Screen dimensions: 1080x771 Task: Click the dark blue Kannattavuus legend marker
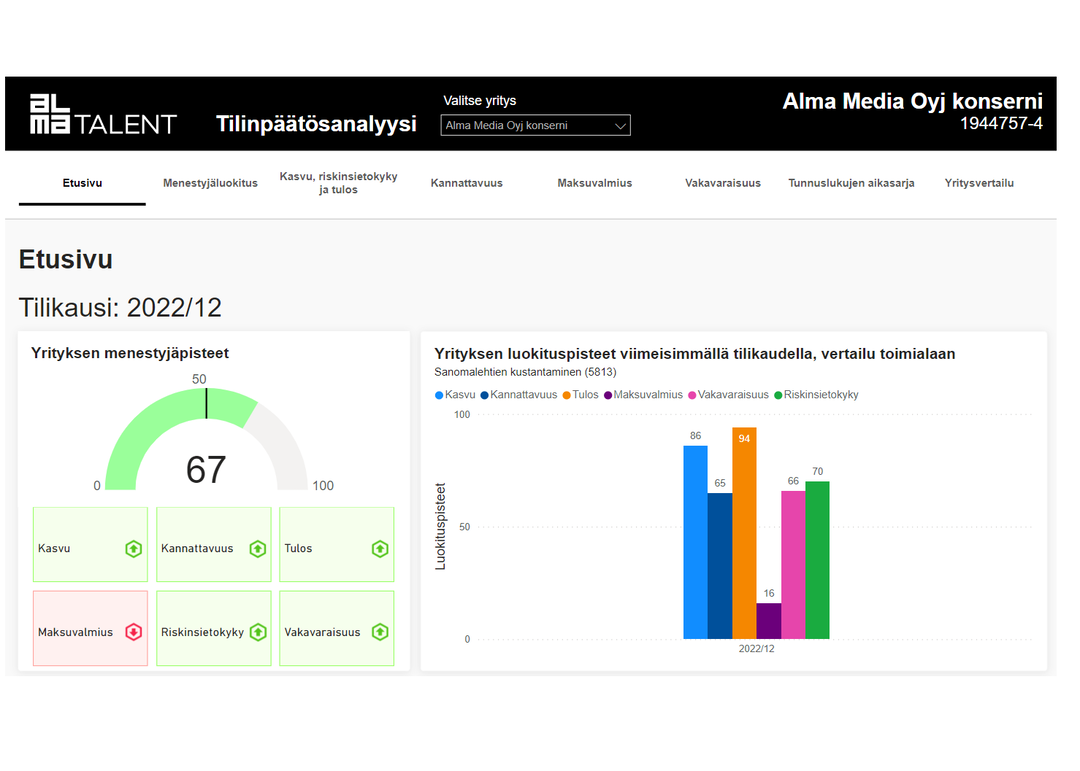tap(484, 395)
